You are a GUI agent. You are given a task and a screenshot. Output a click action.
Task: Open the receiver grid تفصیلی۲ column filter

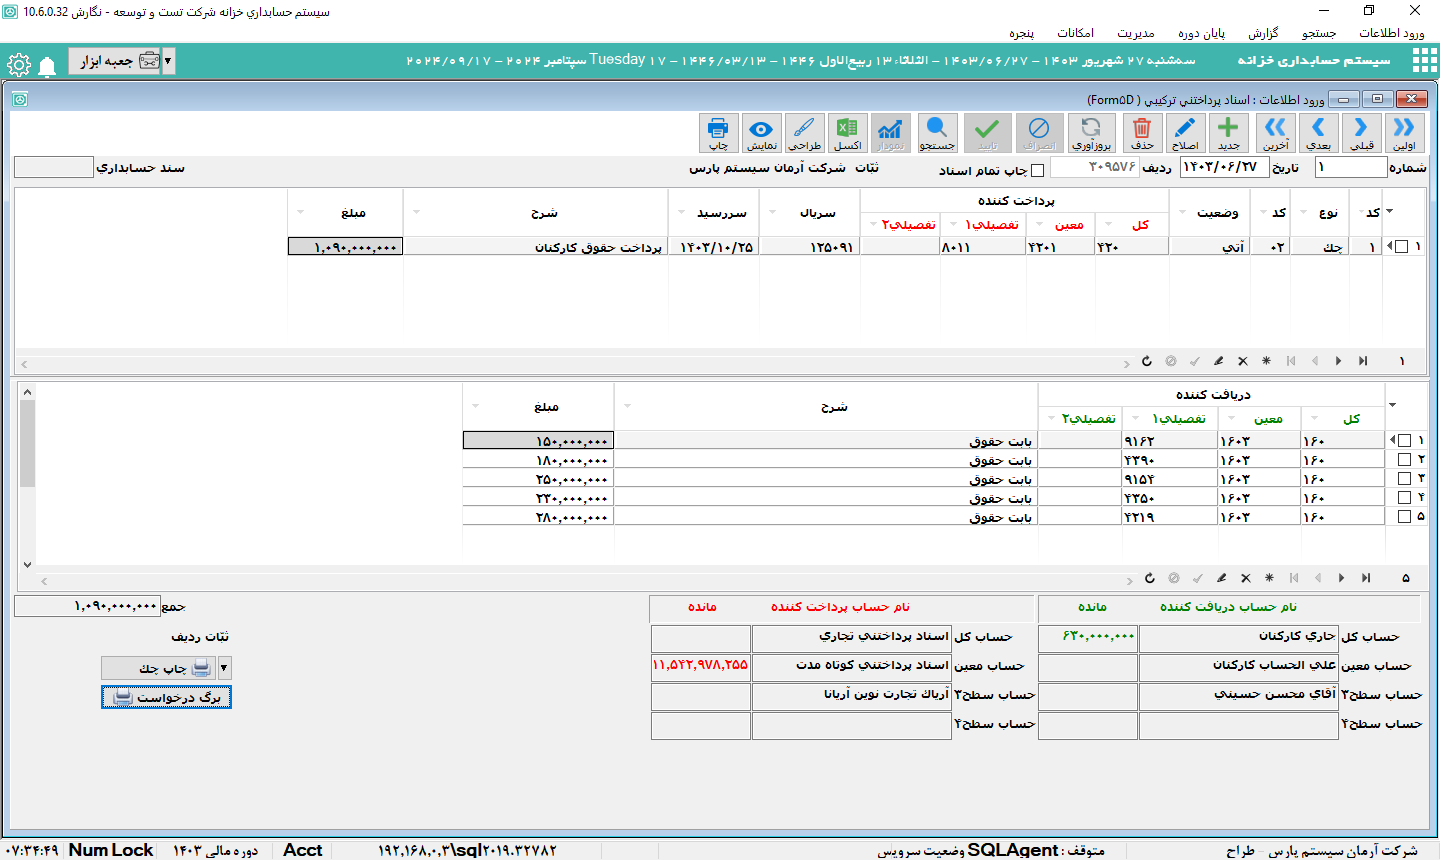1051,418
